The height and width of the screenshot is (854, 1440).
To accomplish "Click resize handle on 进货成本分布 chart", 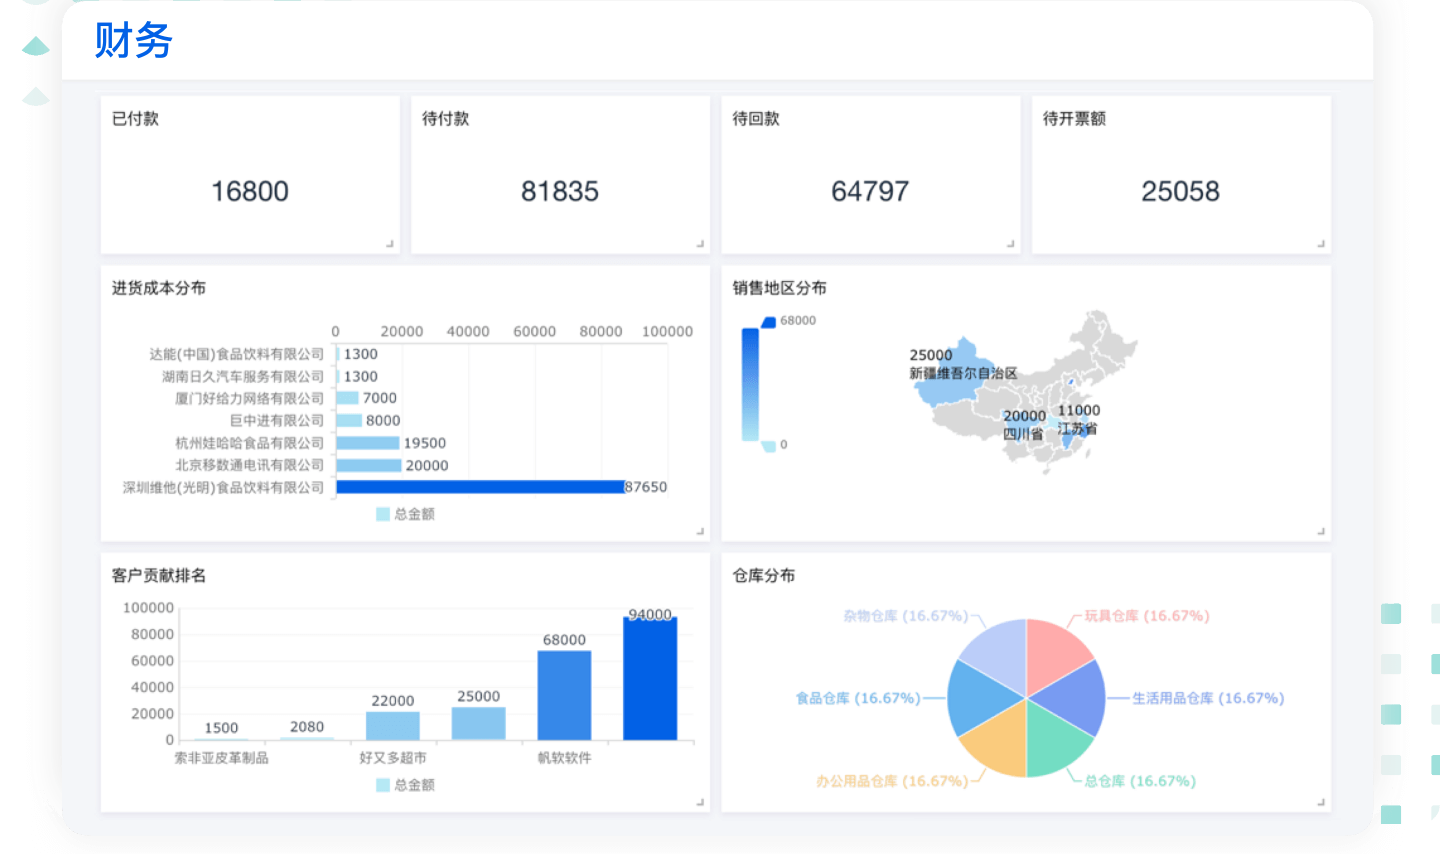I will point(700,531).
